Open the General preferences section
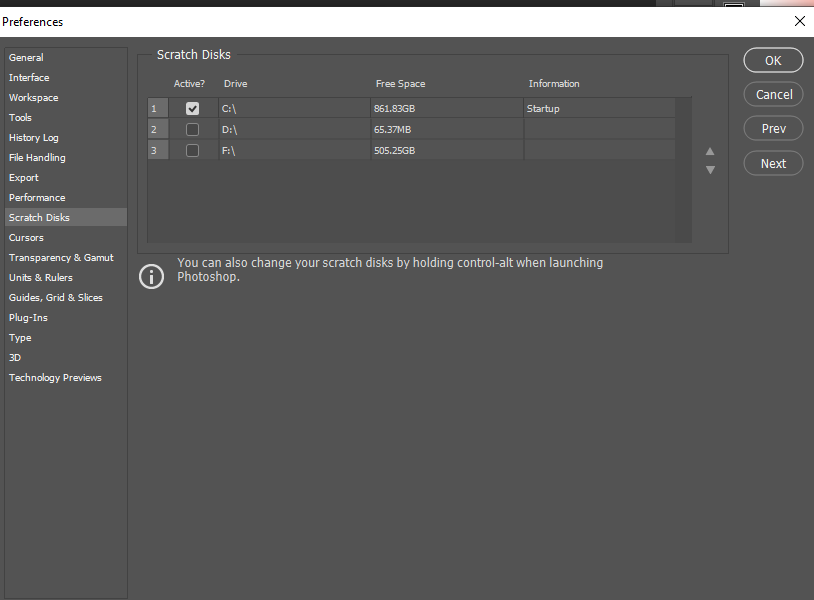 (x=65, y=58)
